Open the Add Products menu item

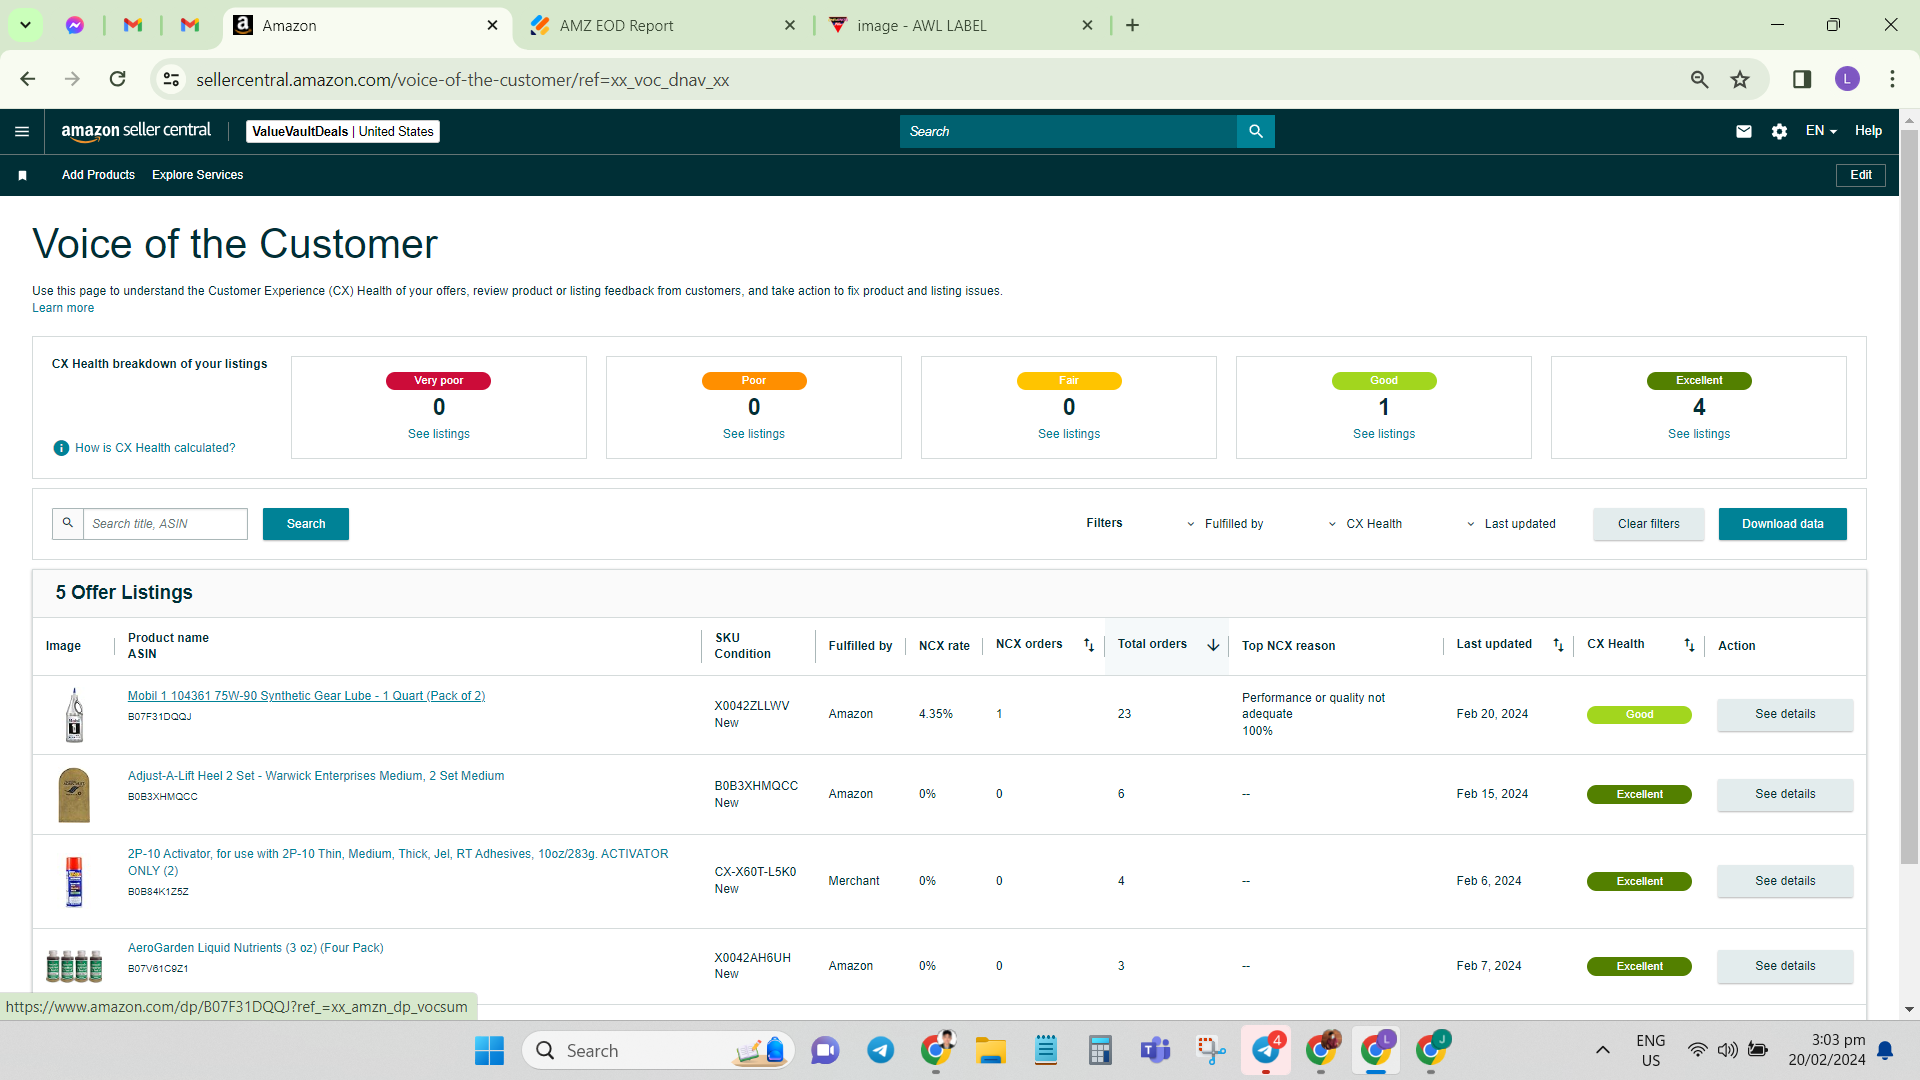(x=98, y=175)
